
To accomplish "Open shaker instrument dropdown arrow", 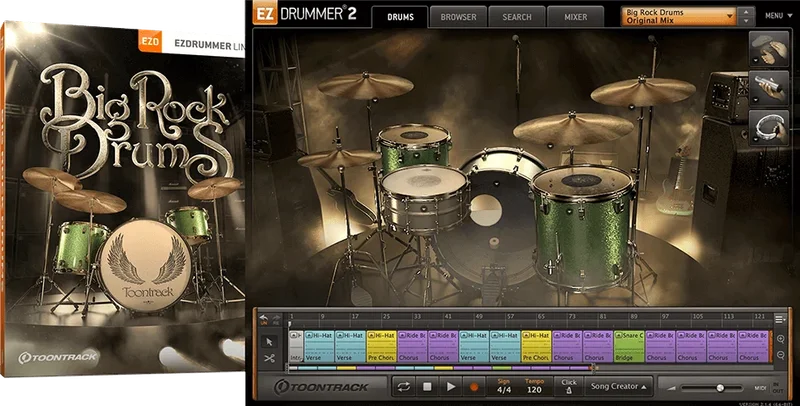I will click(x=755, y=99).
